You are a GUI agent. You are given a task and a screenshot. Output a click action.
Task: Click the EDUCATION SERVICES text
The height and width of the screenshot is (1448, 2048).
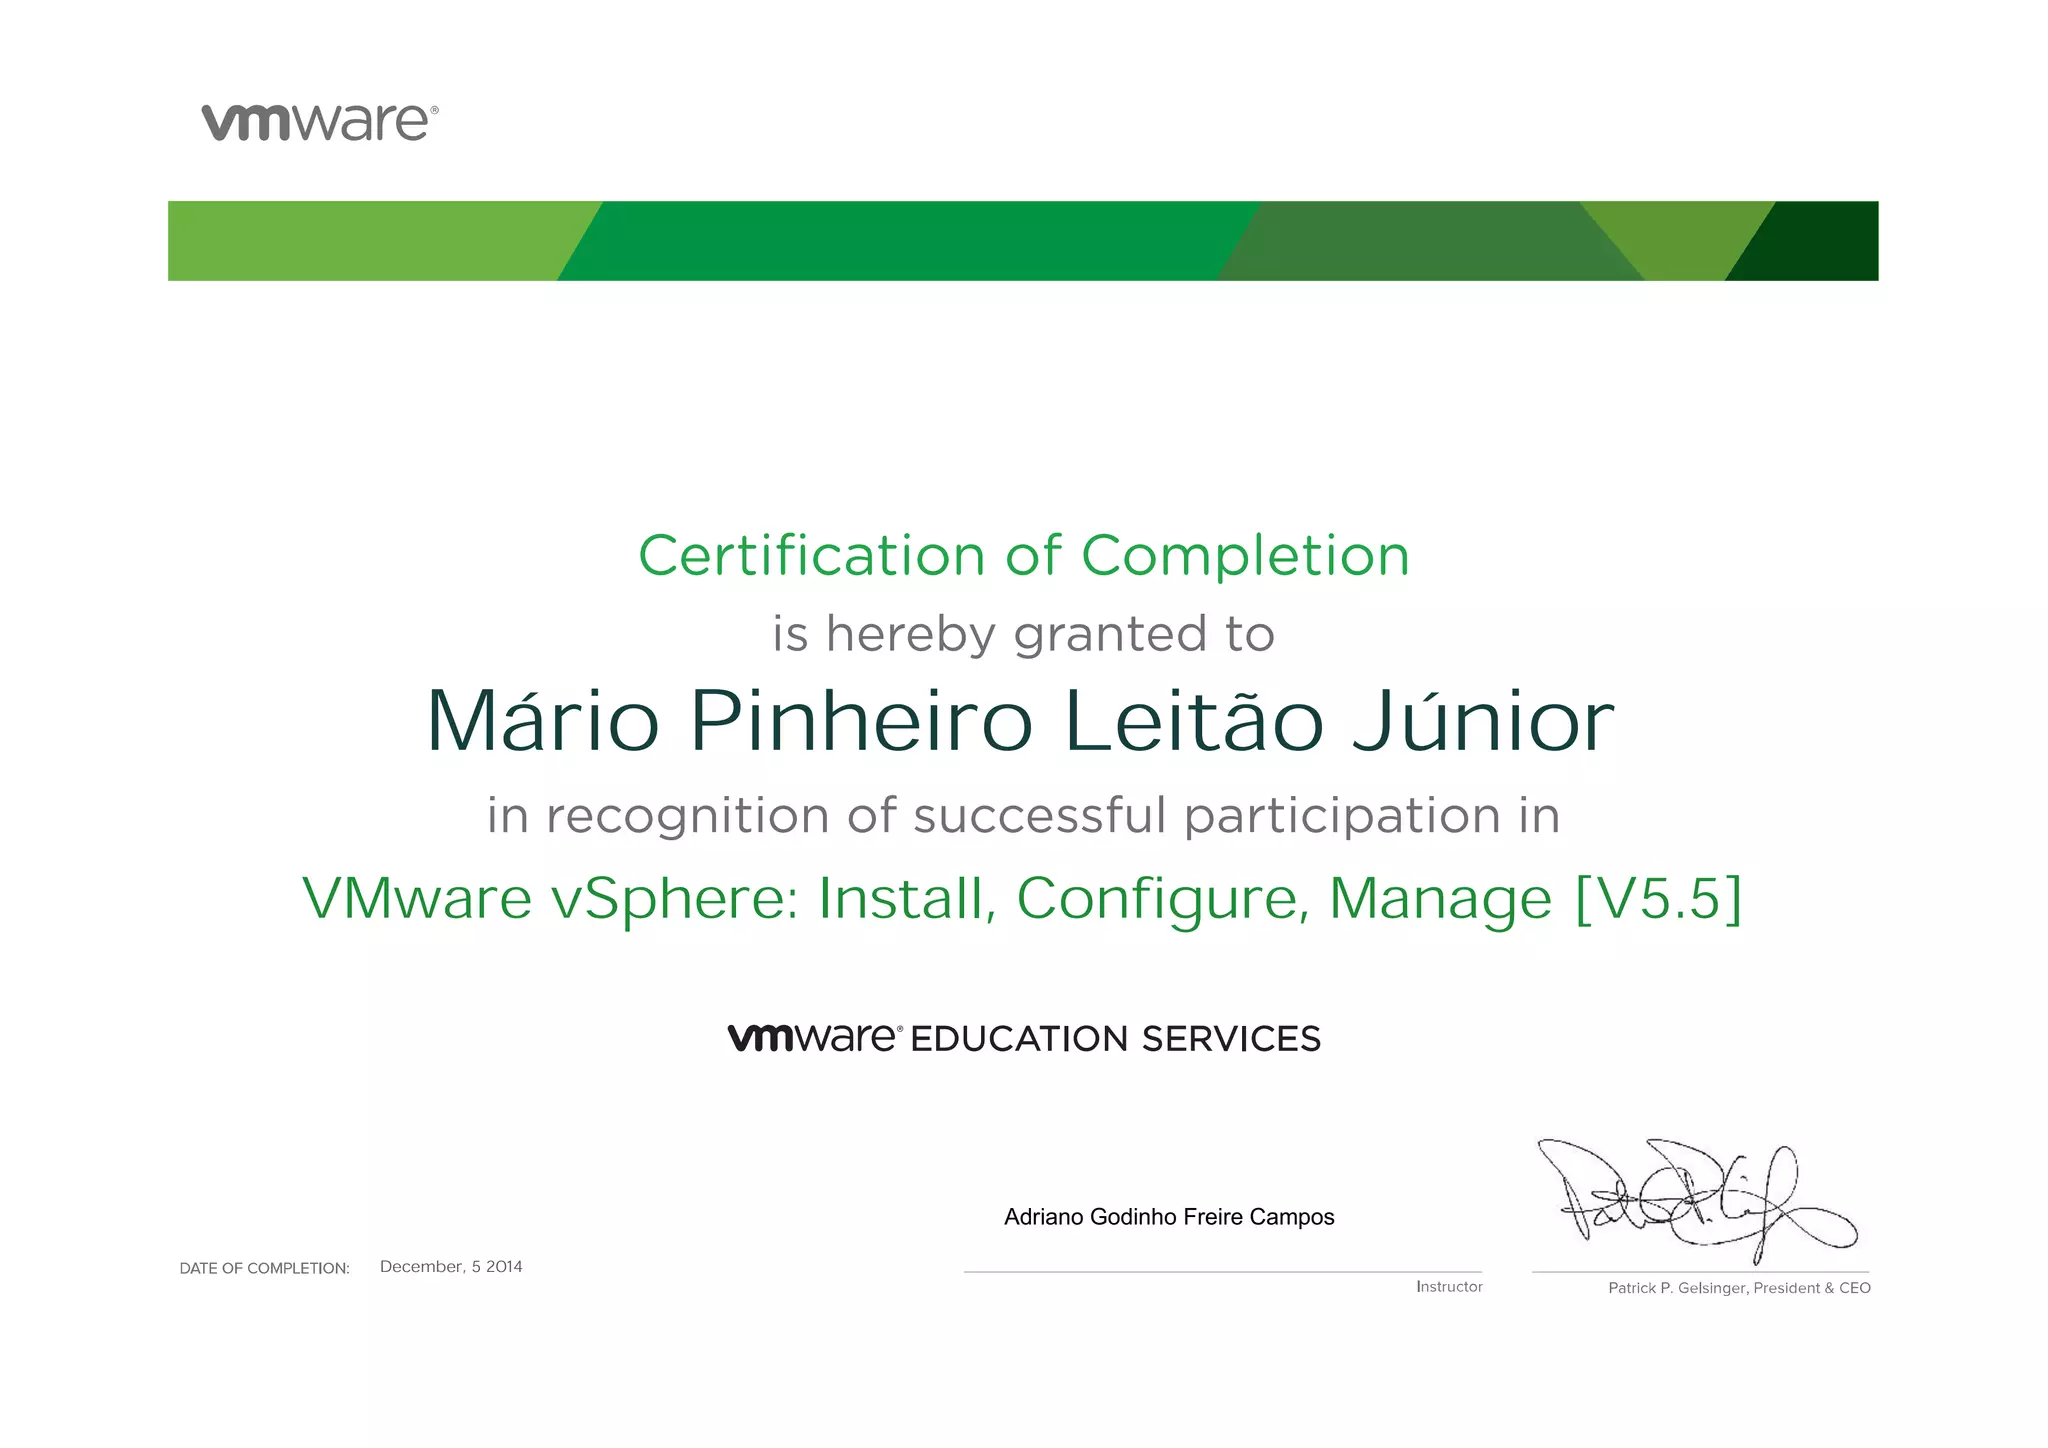click(x=1115, y=1039)
